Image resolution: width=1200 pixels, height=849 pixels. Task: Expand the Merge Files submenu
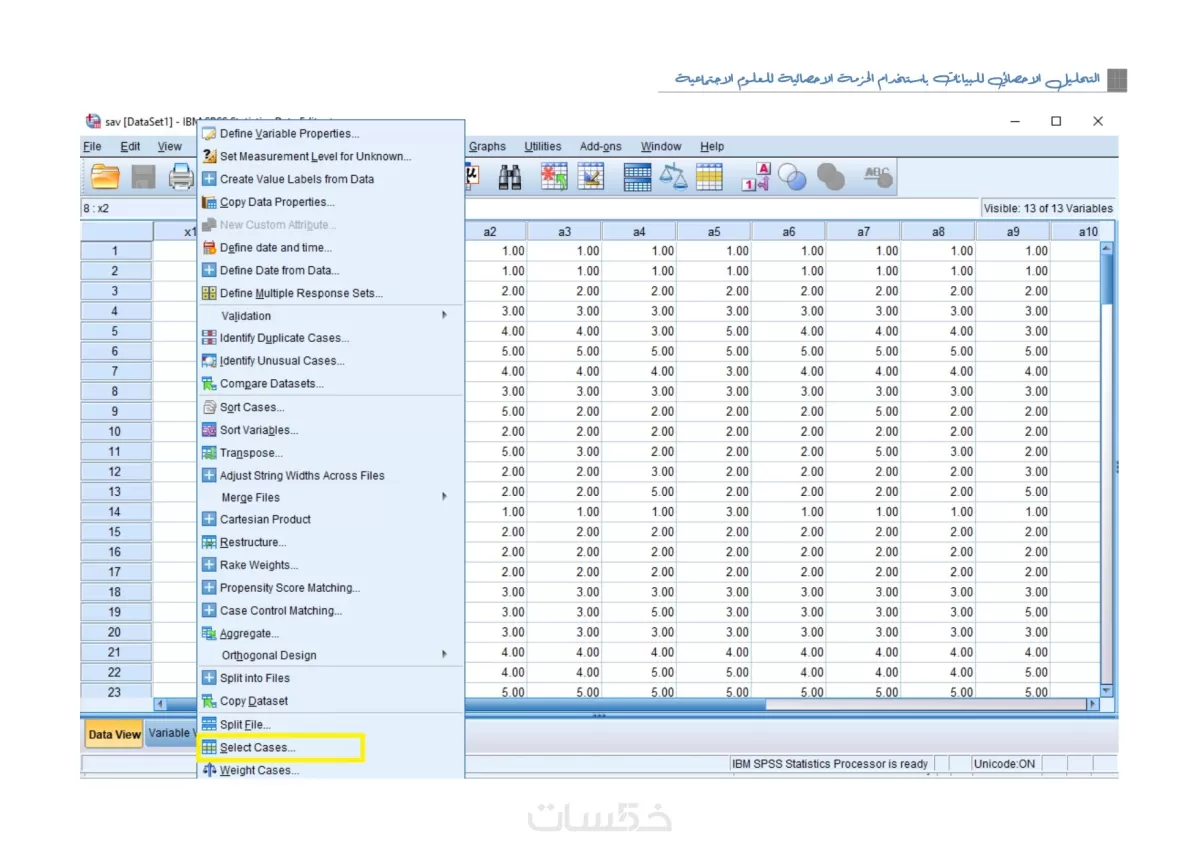pos(300,497)
